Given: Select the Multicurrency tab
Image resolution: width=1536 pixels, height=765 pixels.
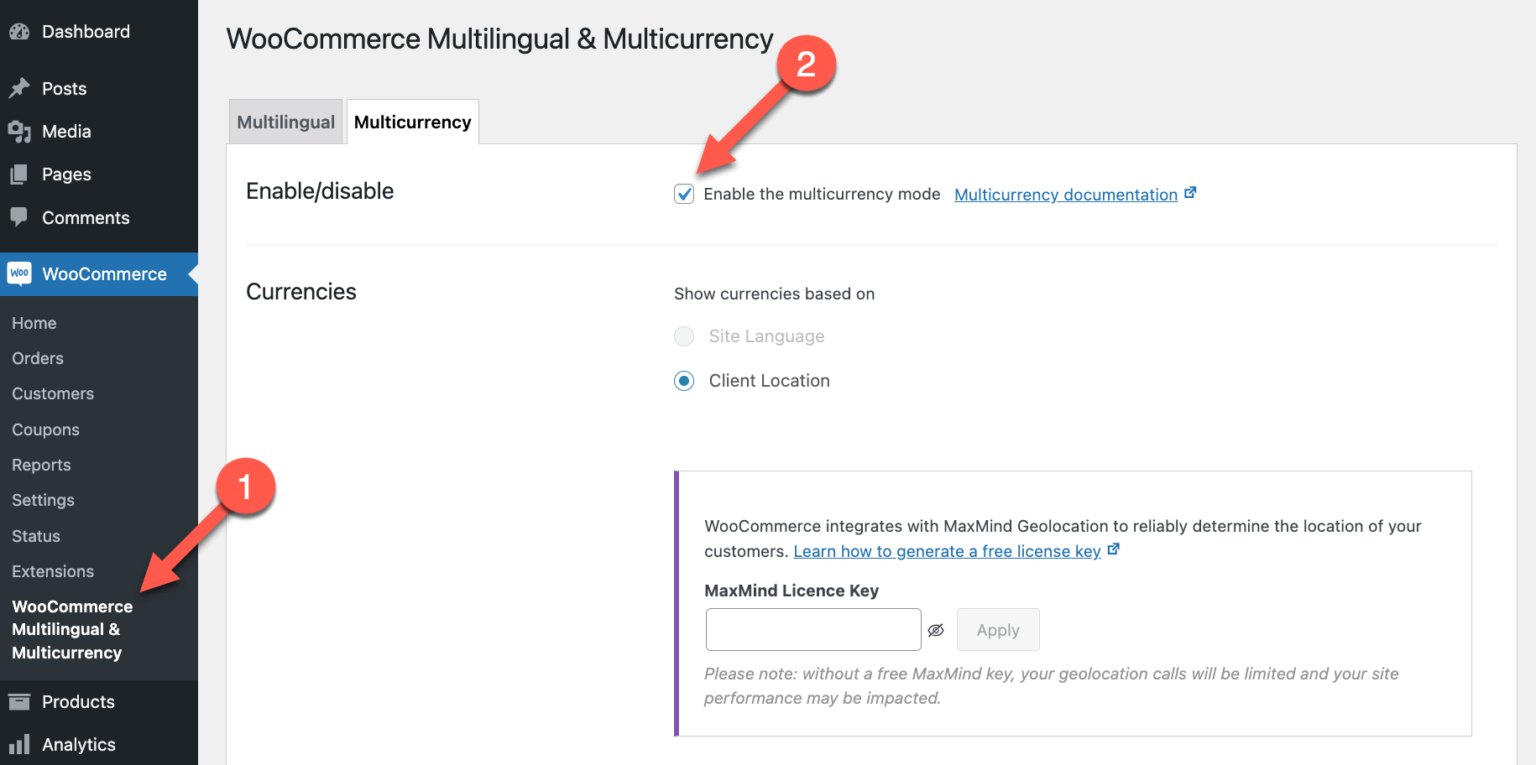Looking at the screenshot, I should click(412, 121).
